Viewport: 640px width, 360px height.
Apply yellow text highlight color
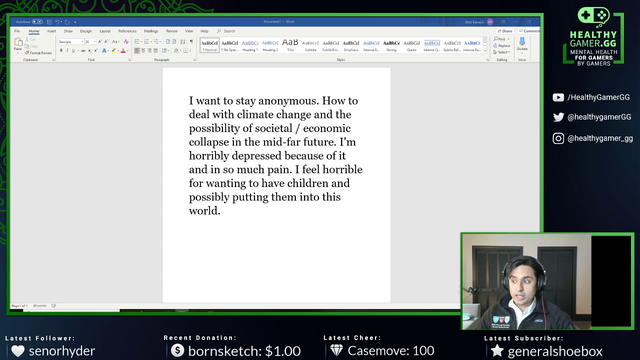[113, 51]
